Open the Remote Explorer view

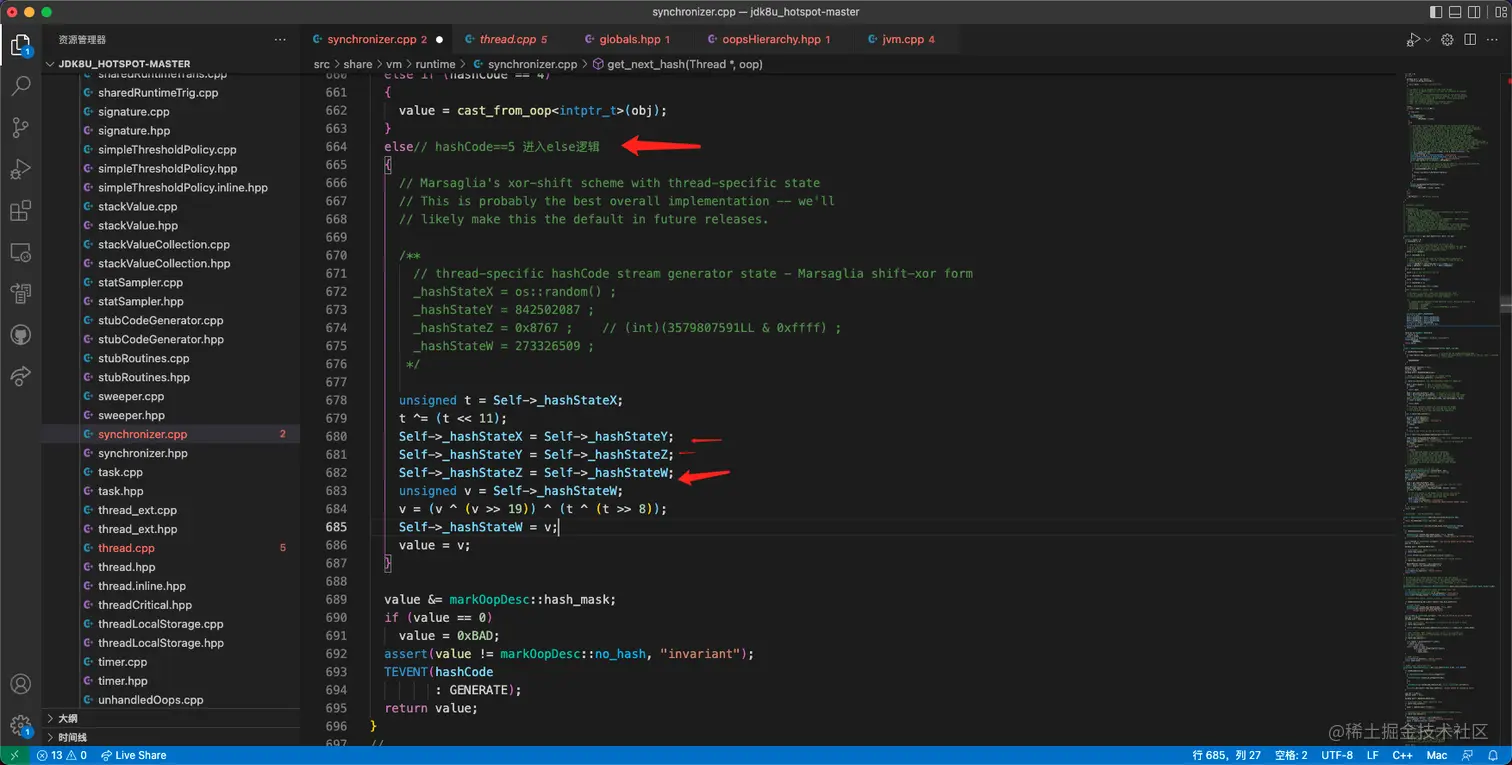pyautogui.click(x=20, y=252)
